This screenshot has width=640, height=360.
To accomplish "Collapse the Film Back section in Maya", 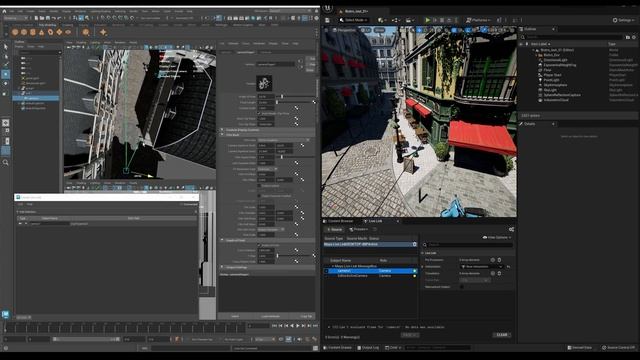I will (222, 135).
